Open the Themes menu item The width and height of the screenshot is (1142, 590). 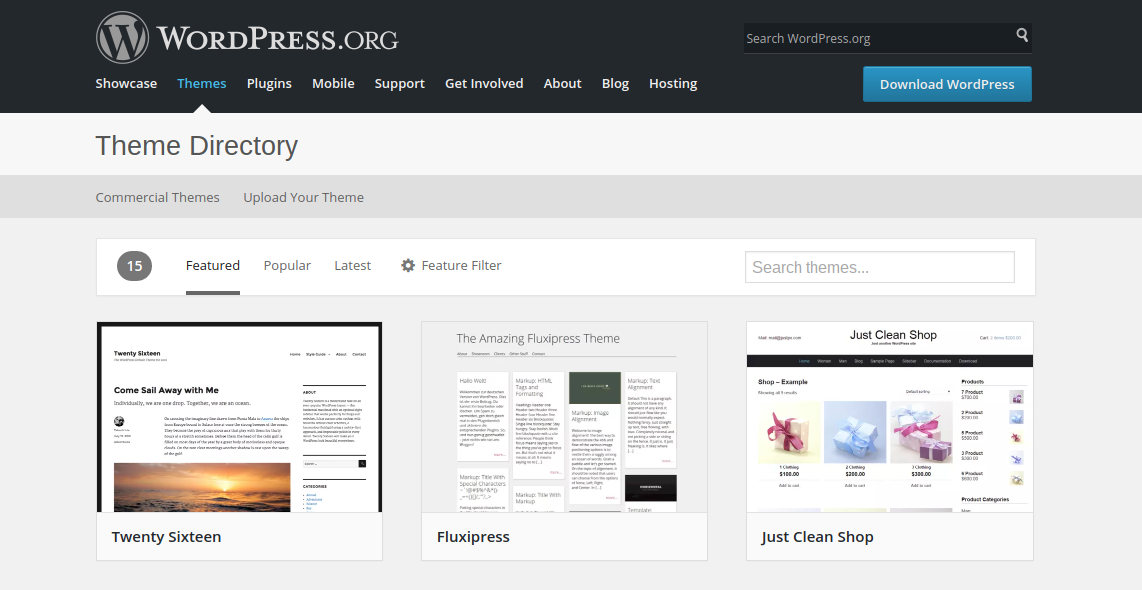point(201,83)
